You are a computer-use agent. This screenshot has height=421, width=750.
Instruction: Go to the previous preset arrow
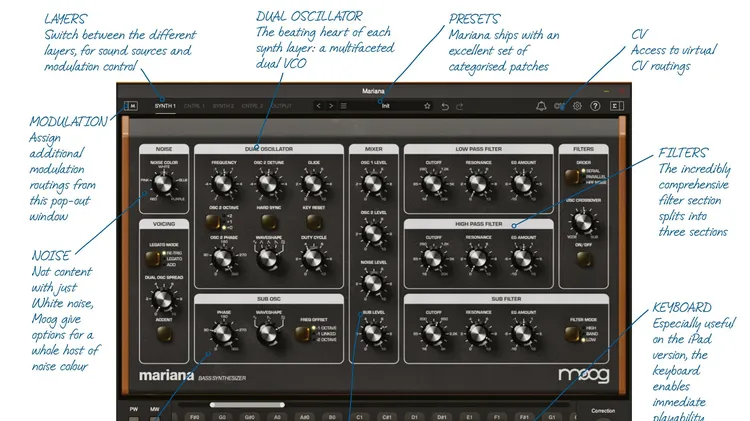(319, 106)
